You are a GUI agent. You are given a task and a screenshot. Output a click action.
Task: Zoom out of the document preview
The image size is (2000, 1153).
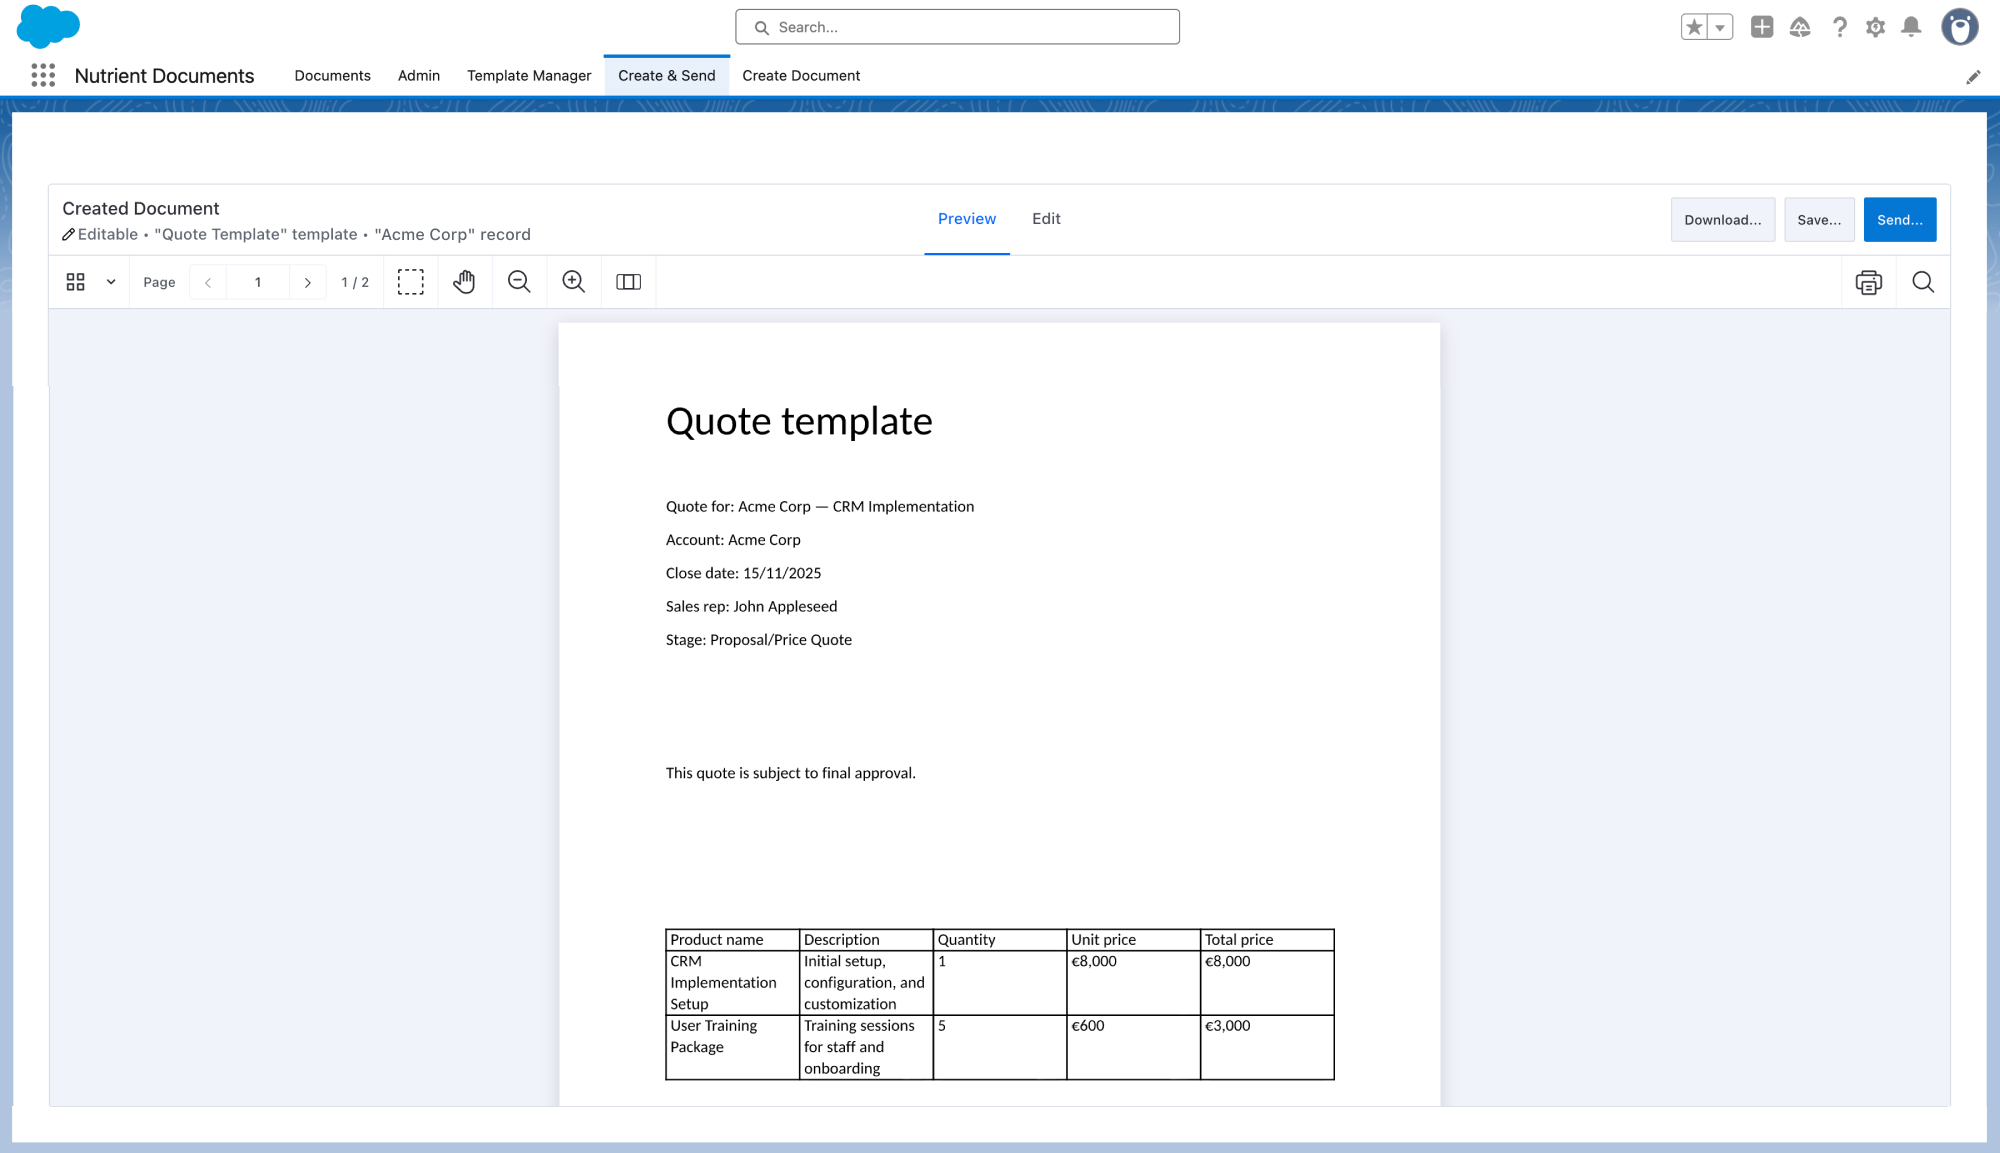click(519, 281)
